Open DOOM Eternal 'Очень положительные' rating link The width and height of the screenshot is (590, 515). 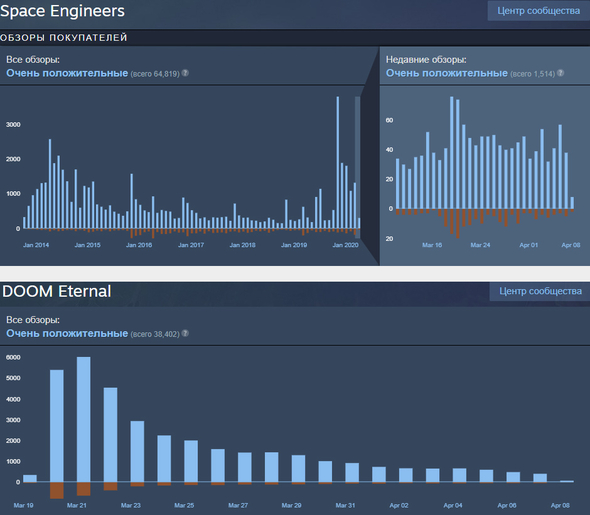(67, 333)
